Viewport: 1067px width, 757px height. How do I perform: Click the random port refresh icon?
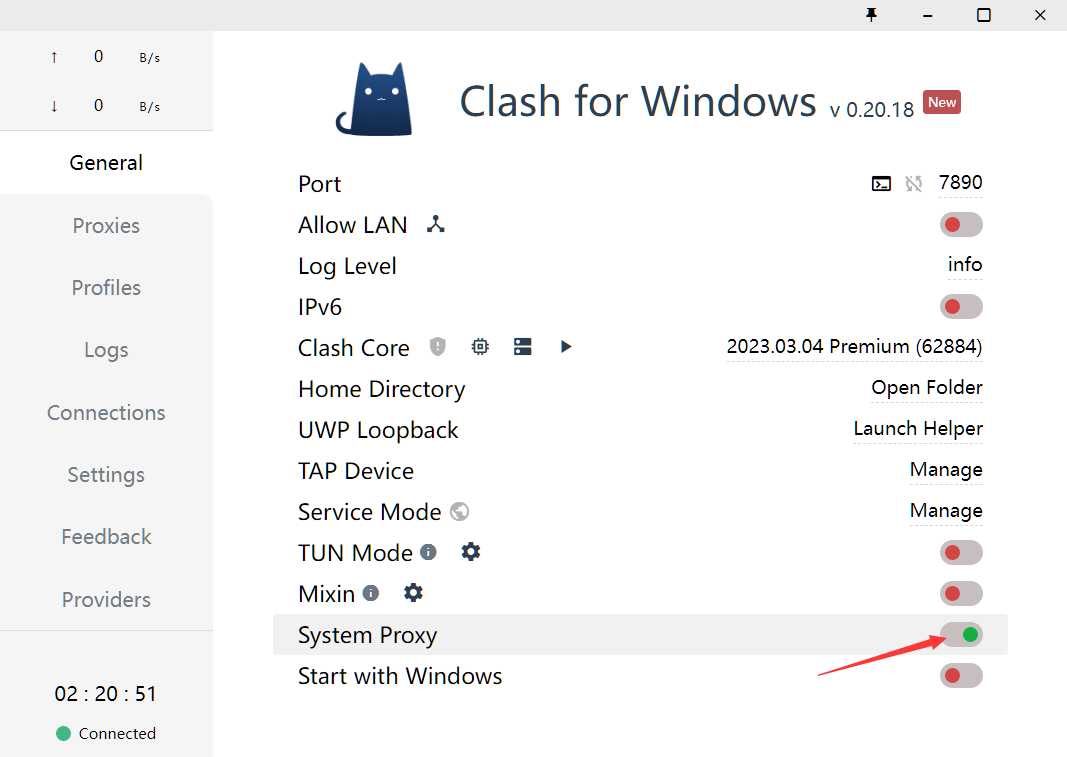[913, 183]
